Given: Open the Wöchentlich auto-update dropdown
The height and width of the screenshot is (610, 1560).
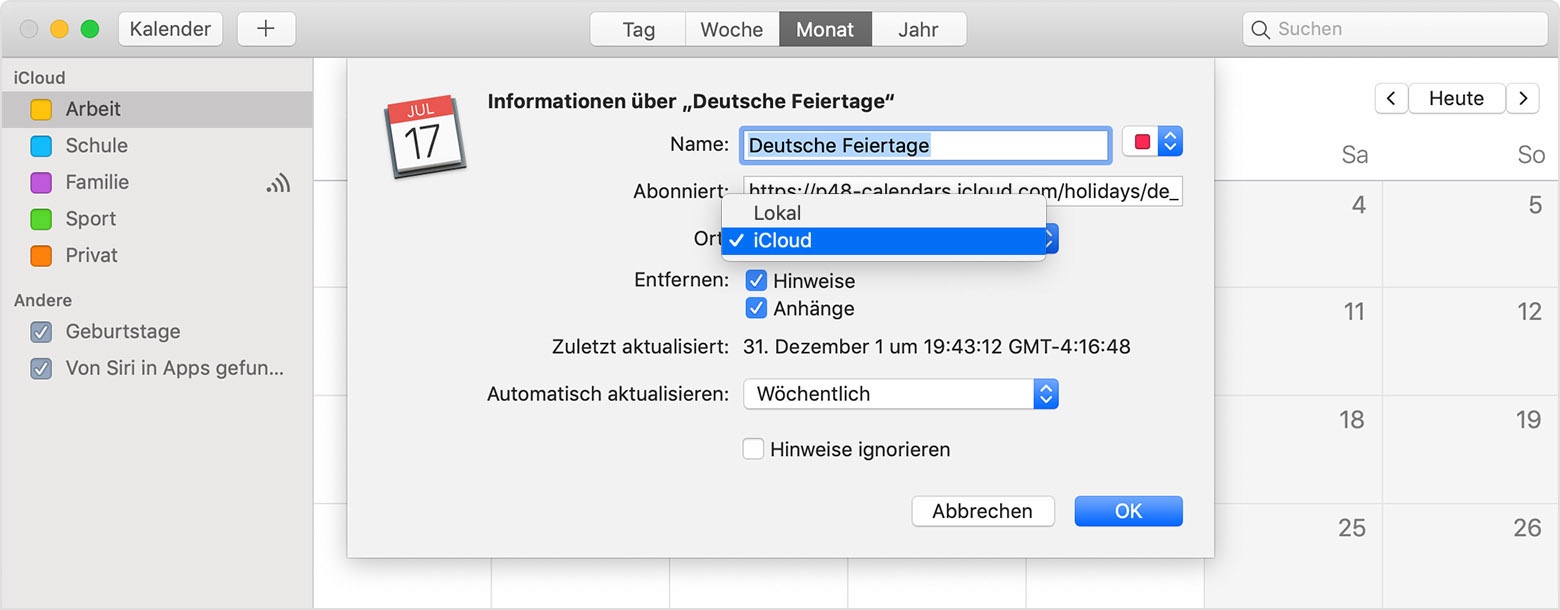Looking at the screenshot, I should click(x=900, y=394).
